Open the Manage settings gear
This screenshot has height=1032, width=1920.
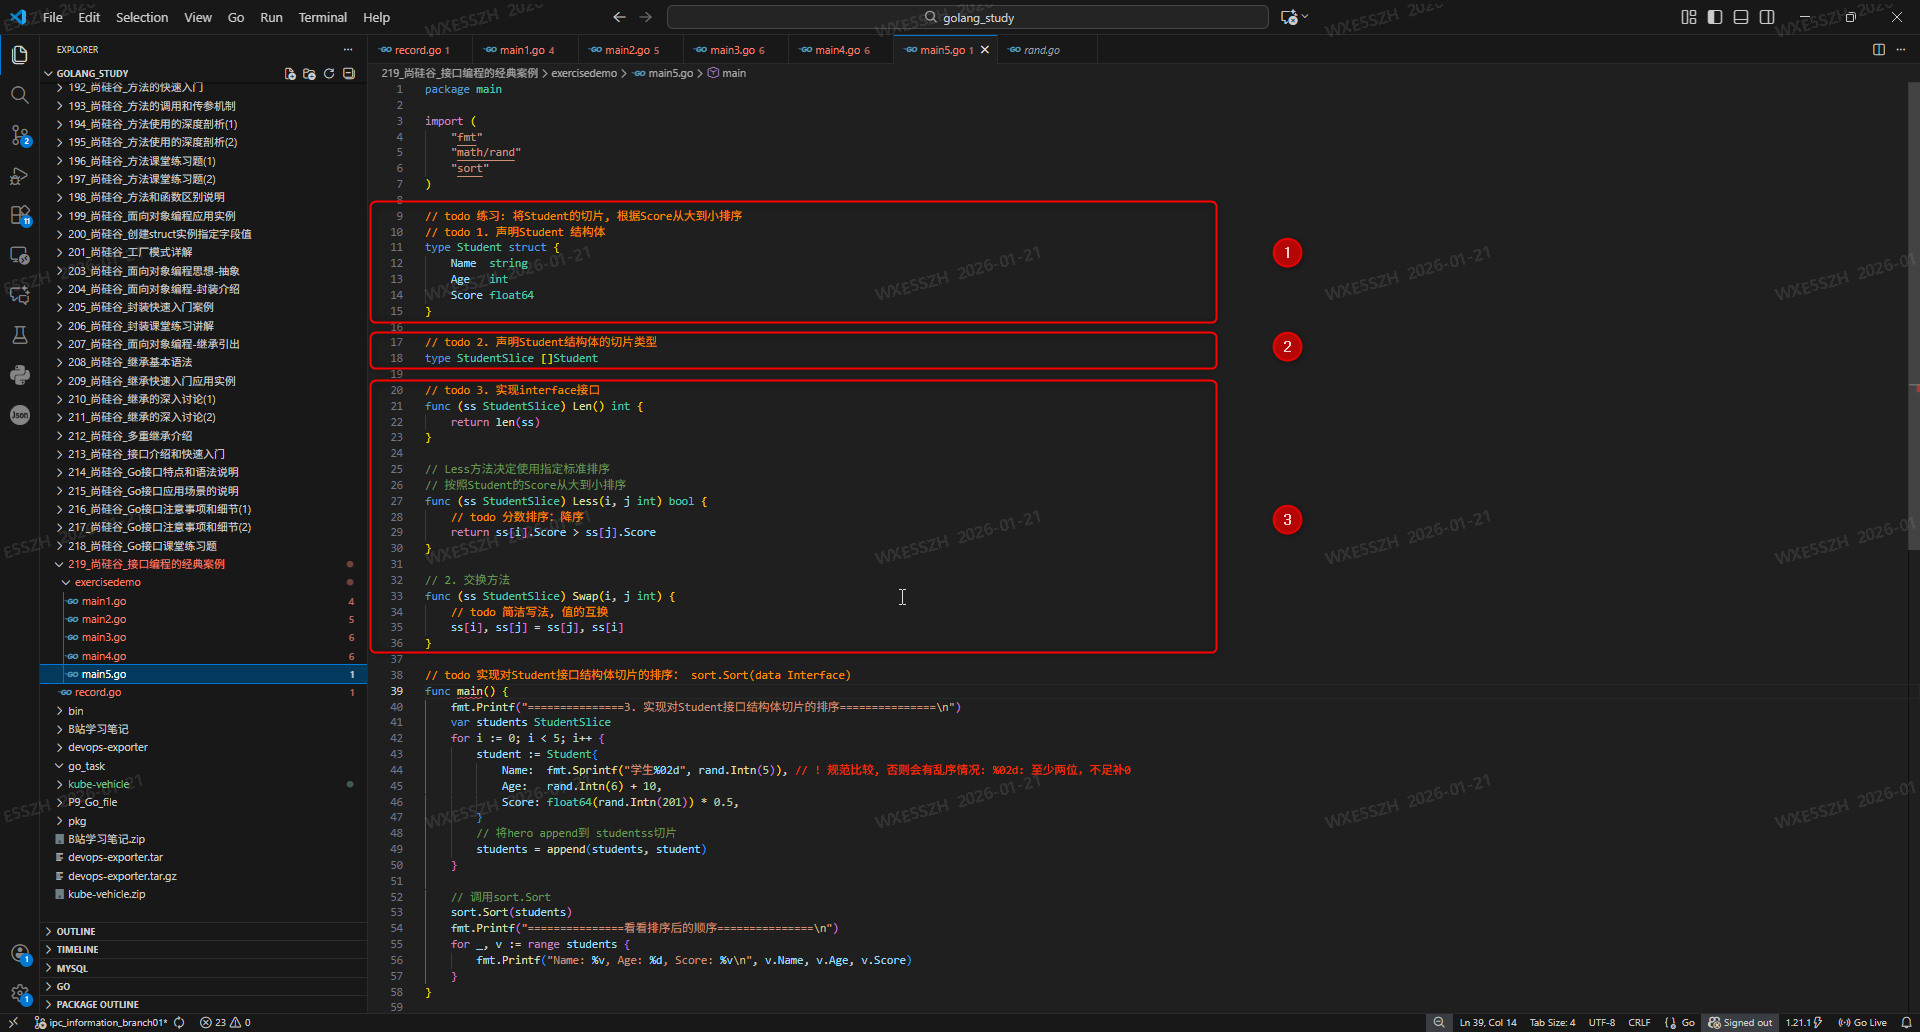tap(19, 994)
